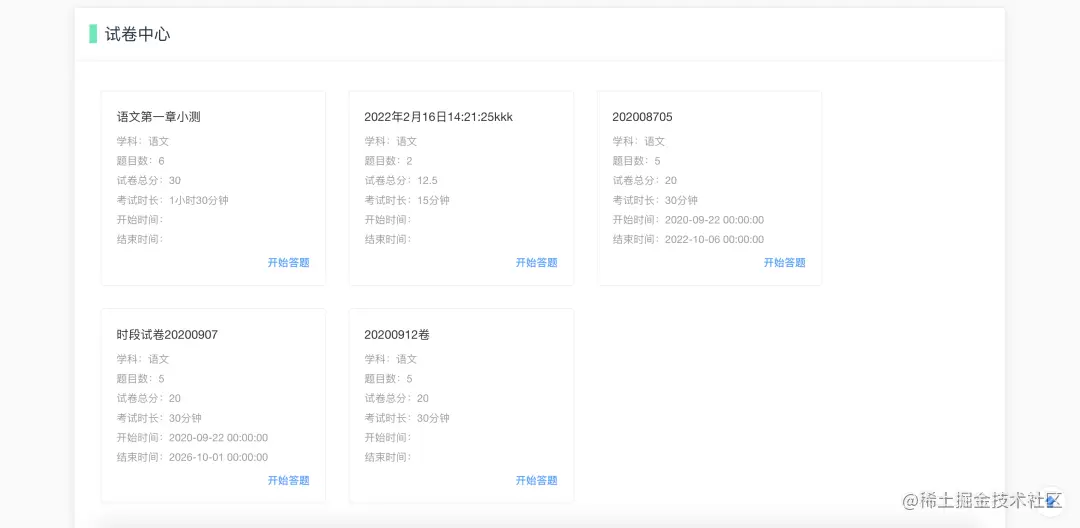Click 考试时长：1小时30分钟 text

coord(172,200)
